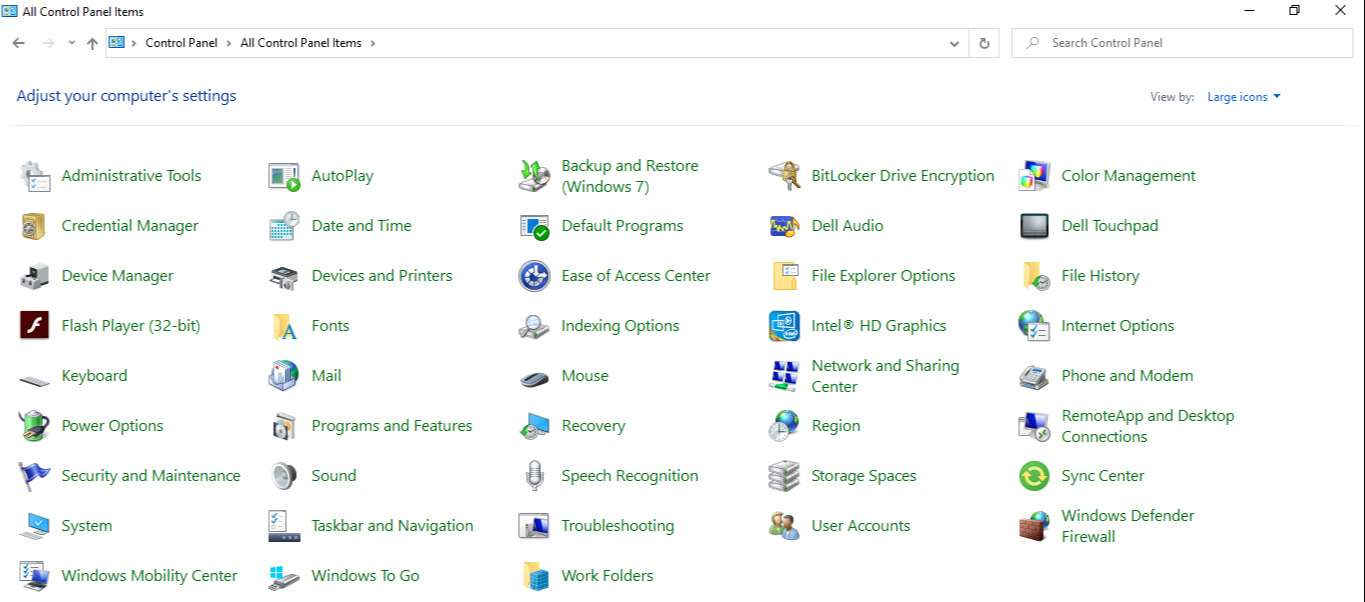
Task: Click RemoteApp and Desktop Connections link
Action: click(1148, 426)
